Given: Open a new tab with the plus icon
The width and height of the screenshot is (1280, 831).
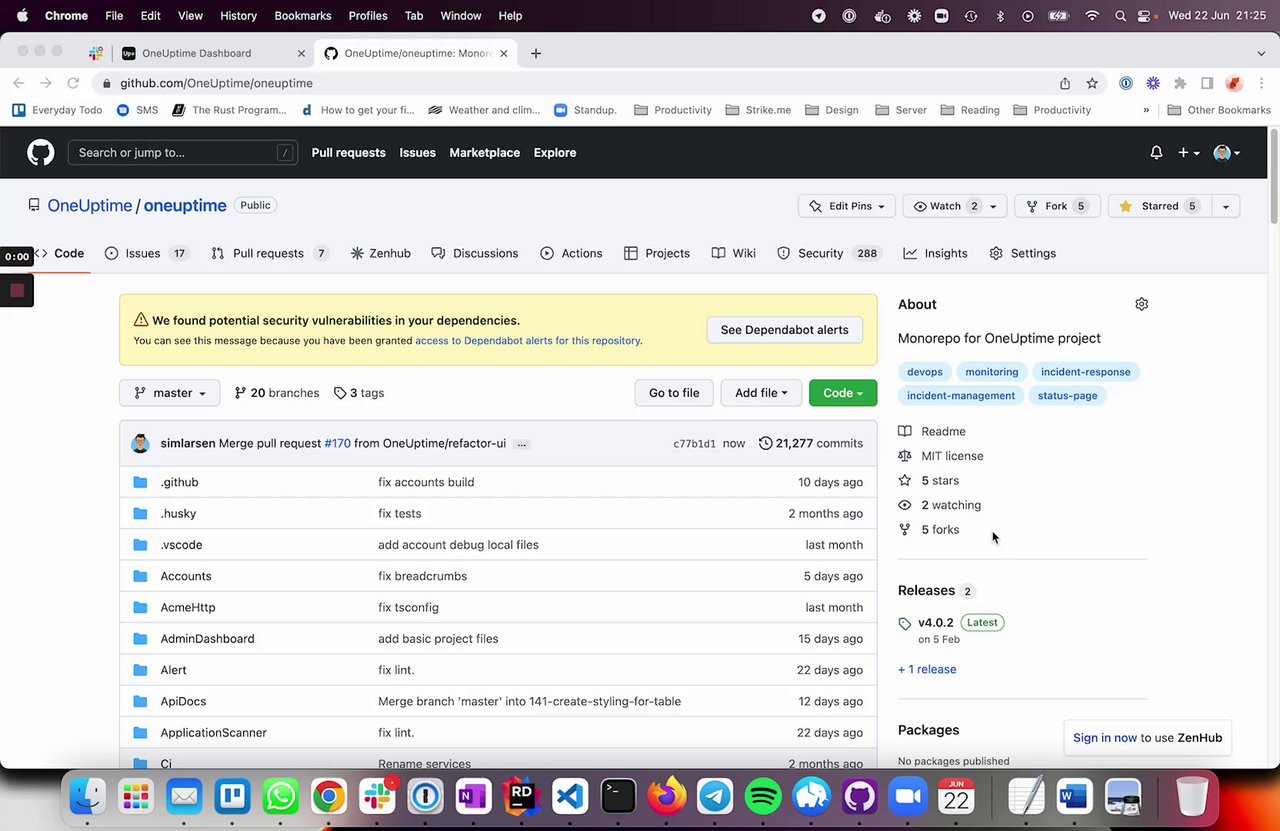Looking at the screenshot, I should pyautogui.click(x=536, y=53).
